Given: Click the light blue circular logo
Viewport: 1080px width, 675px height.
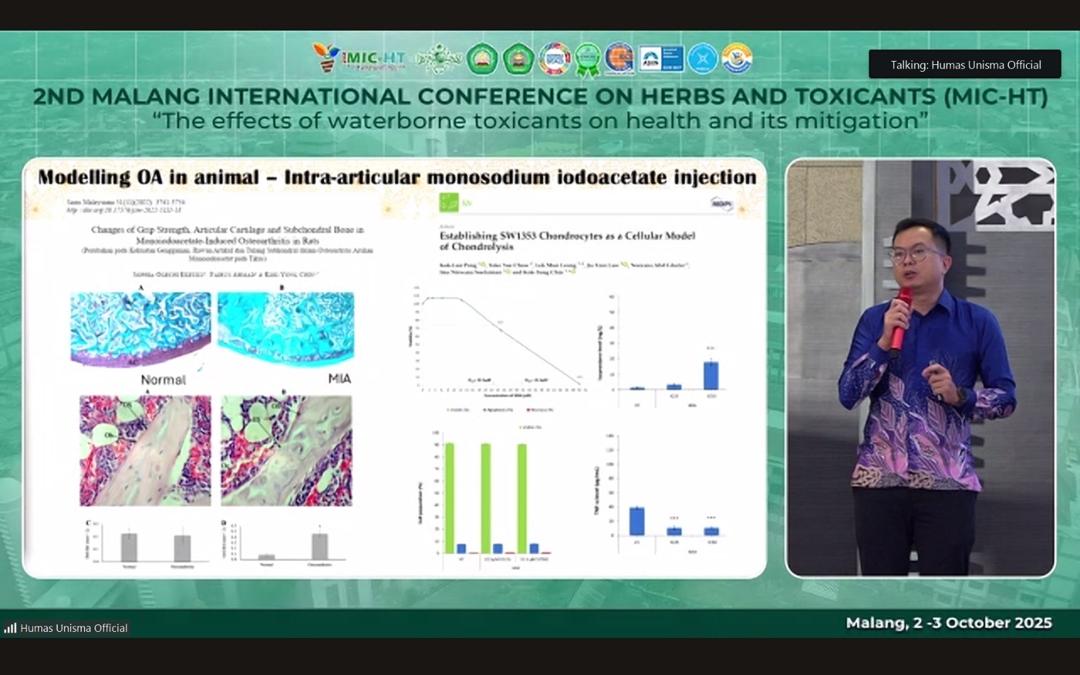Looking at the screenshot, I should point(703,59).
